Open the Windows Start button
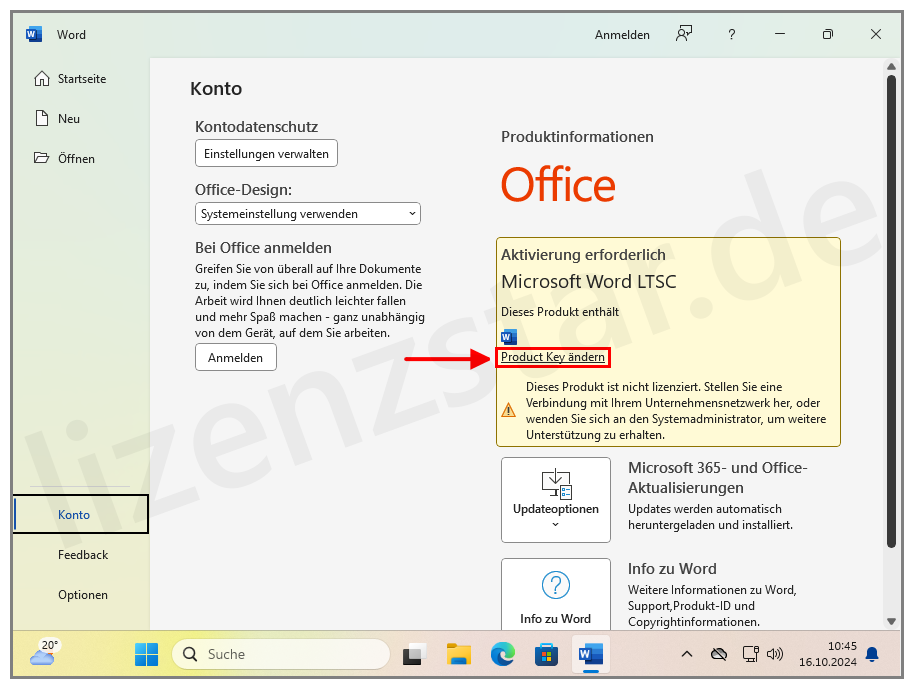Screen dimensions: 914x689 [146, 654]
